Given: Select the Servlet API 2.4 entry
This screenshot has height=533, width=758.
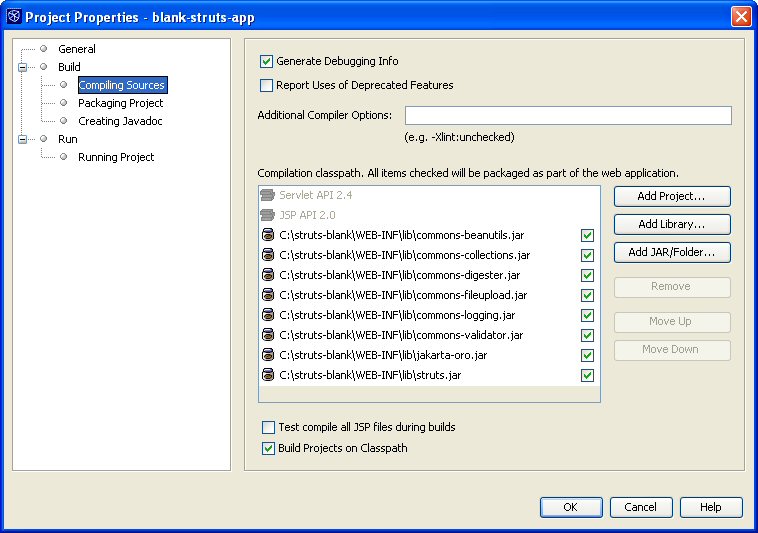Looking at the screenshot, I should click(429, 195).
